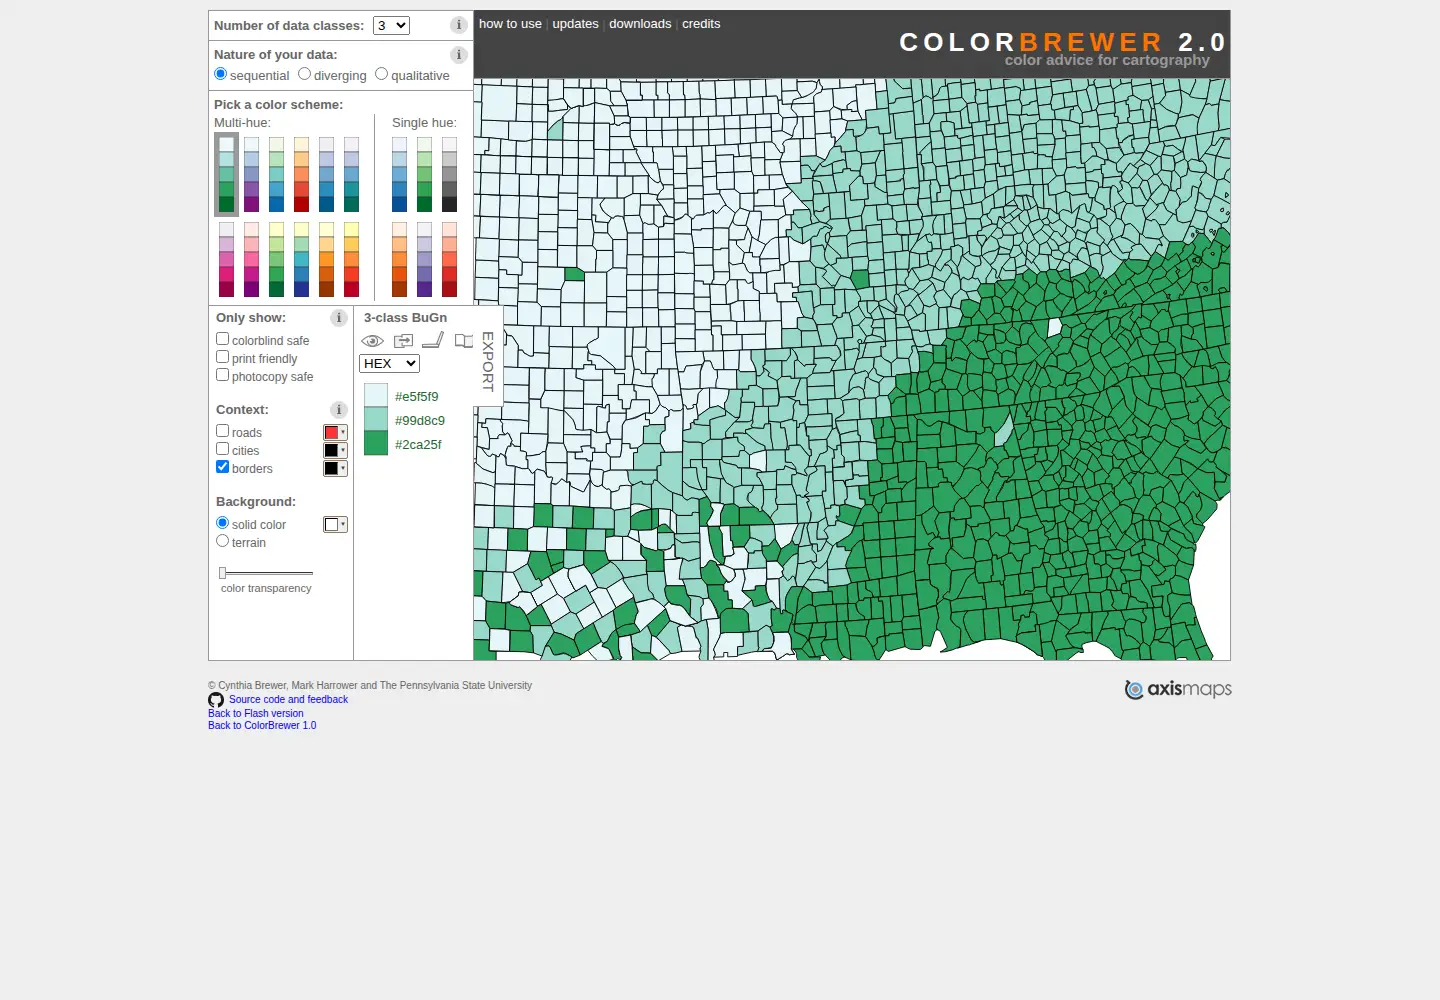Open info icon for Nature of your data
Viewport: 1440px width, 1000px height.
pos(459,55)
